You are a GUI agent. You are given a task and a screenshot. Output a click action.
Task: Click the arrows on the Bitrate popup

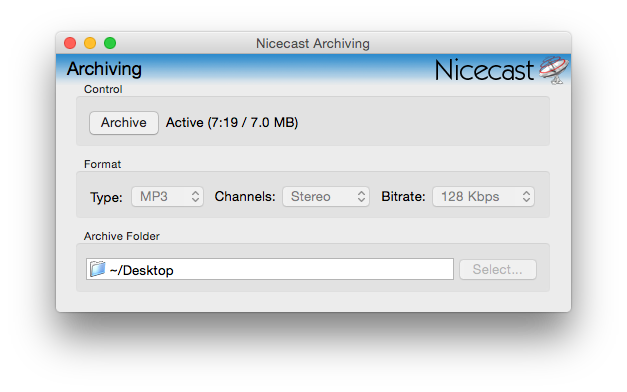coord(526,197)
